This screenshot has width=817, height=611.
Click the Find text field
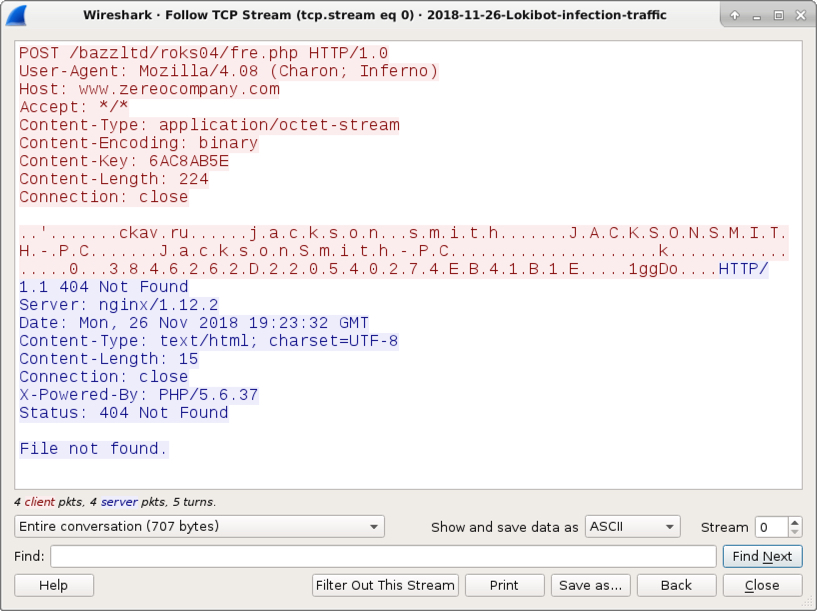383,556
